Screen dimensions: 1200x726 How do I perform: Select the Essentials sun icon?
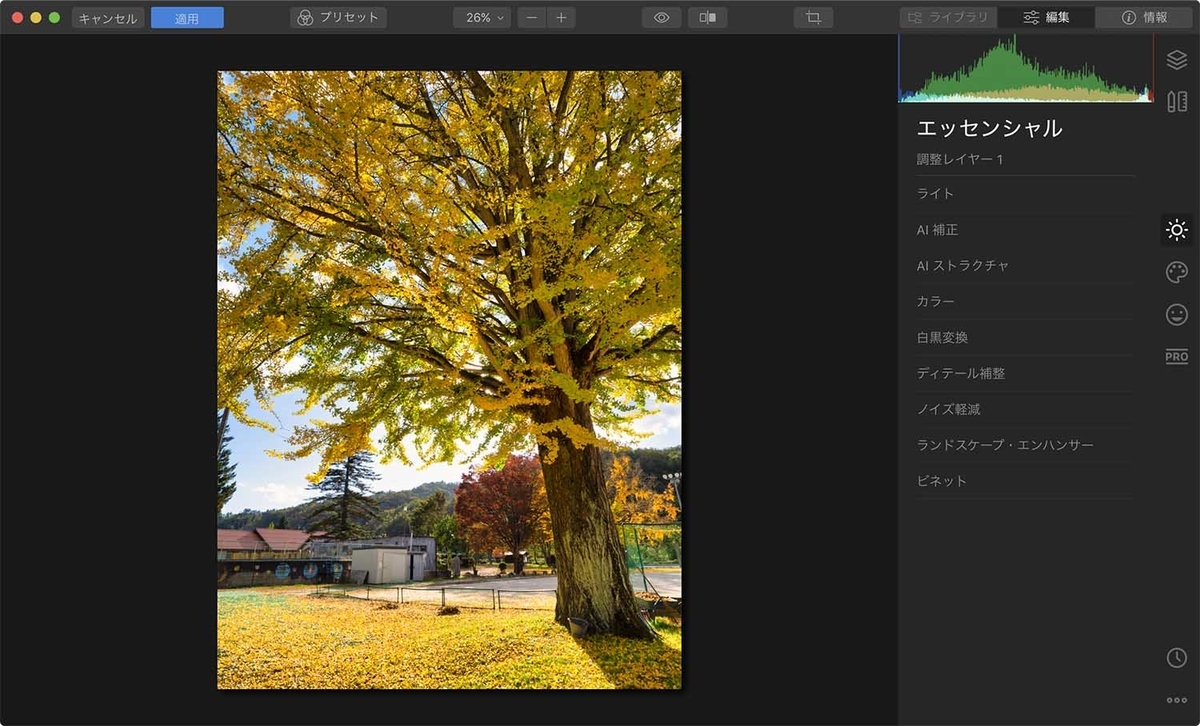(x=1177, y=230)
